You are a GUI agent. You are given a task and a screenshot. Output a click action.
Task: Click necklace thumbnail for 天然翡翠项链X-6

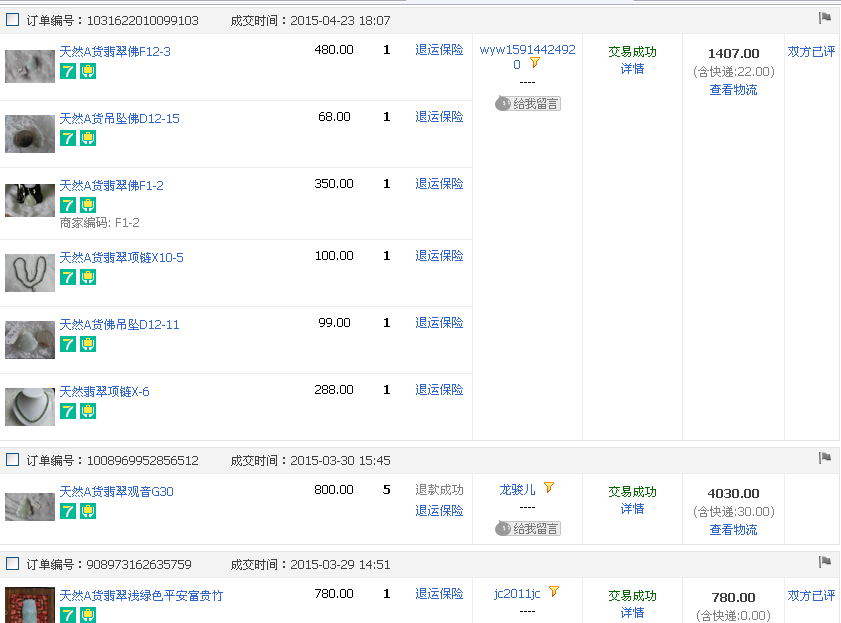coord(30,406)
